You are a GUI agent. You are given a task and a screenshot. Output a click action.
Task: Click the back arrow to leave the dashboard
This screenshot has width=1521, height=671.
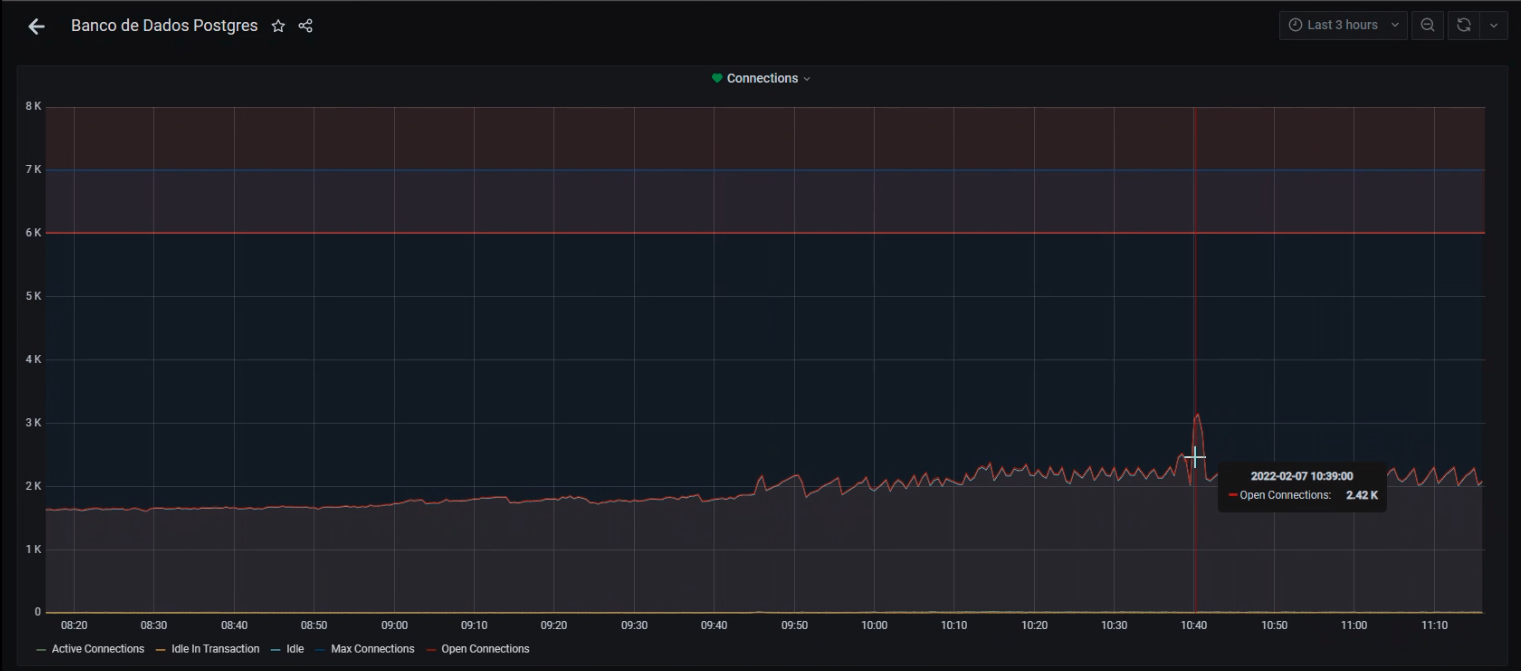pos(37,27)
